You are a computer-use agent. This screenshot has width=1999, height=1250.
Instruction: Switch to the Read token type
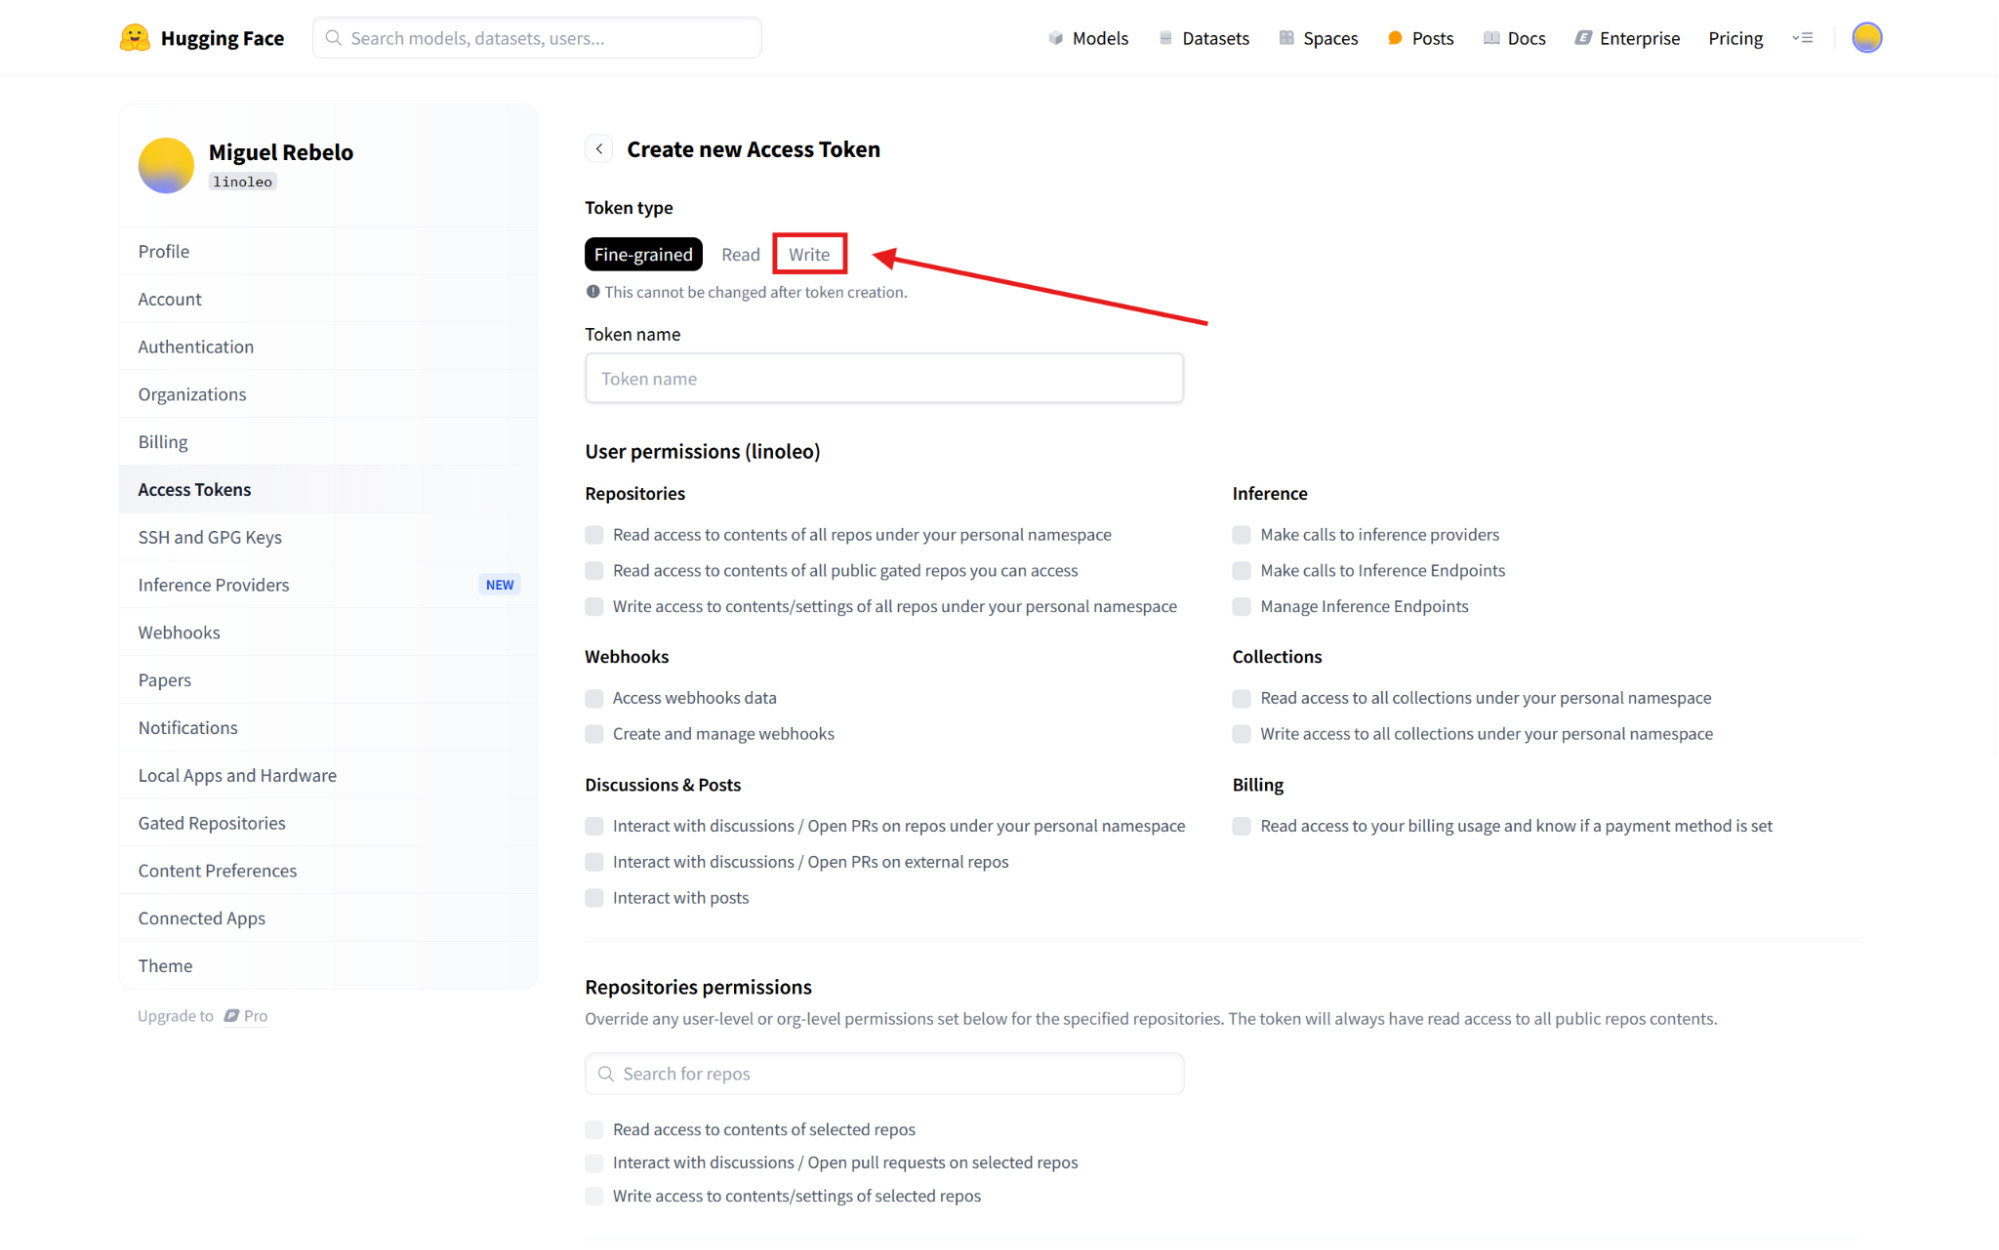tap(740, 254)
